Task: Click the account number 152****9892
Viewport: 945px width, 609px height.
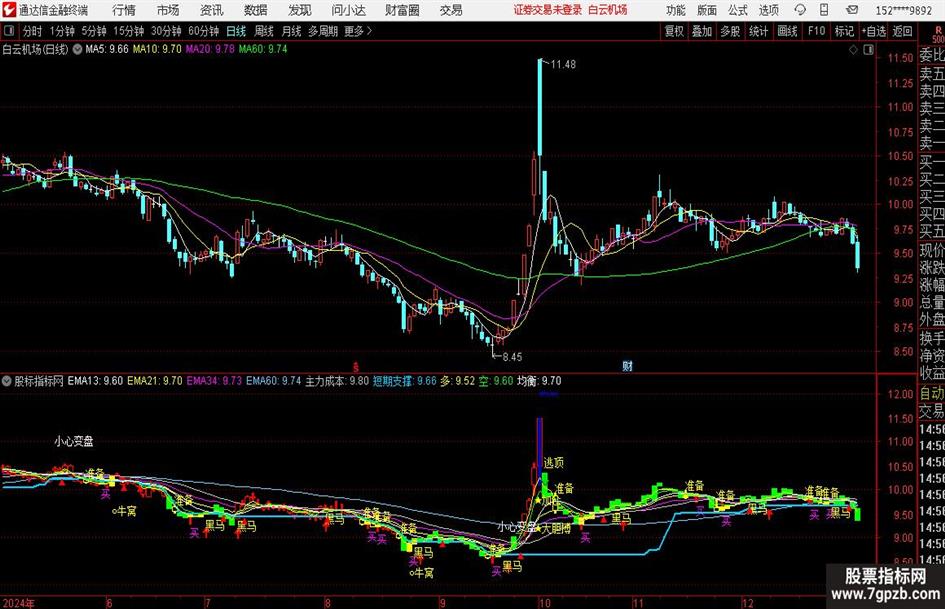Action: [x=903, y=10]
